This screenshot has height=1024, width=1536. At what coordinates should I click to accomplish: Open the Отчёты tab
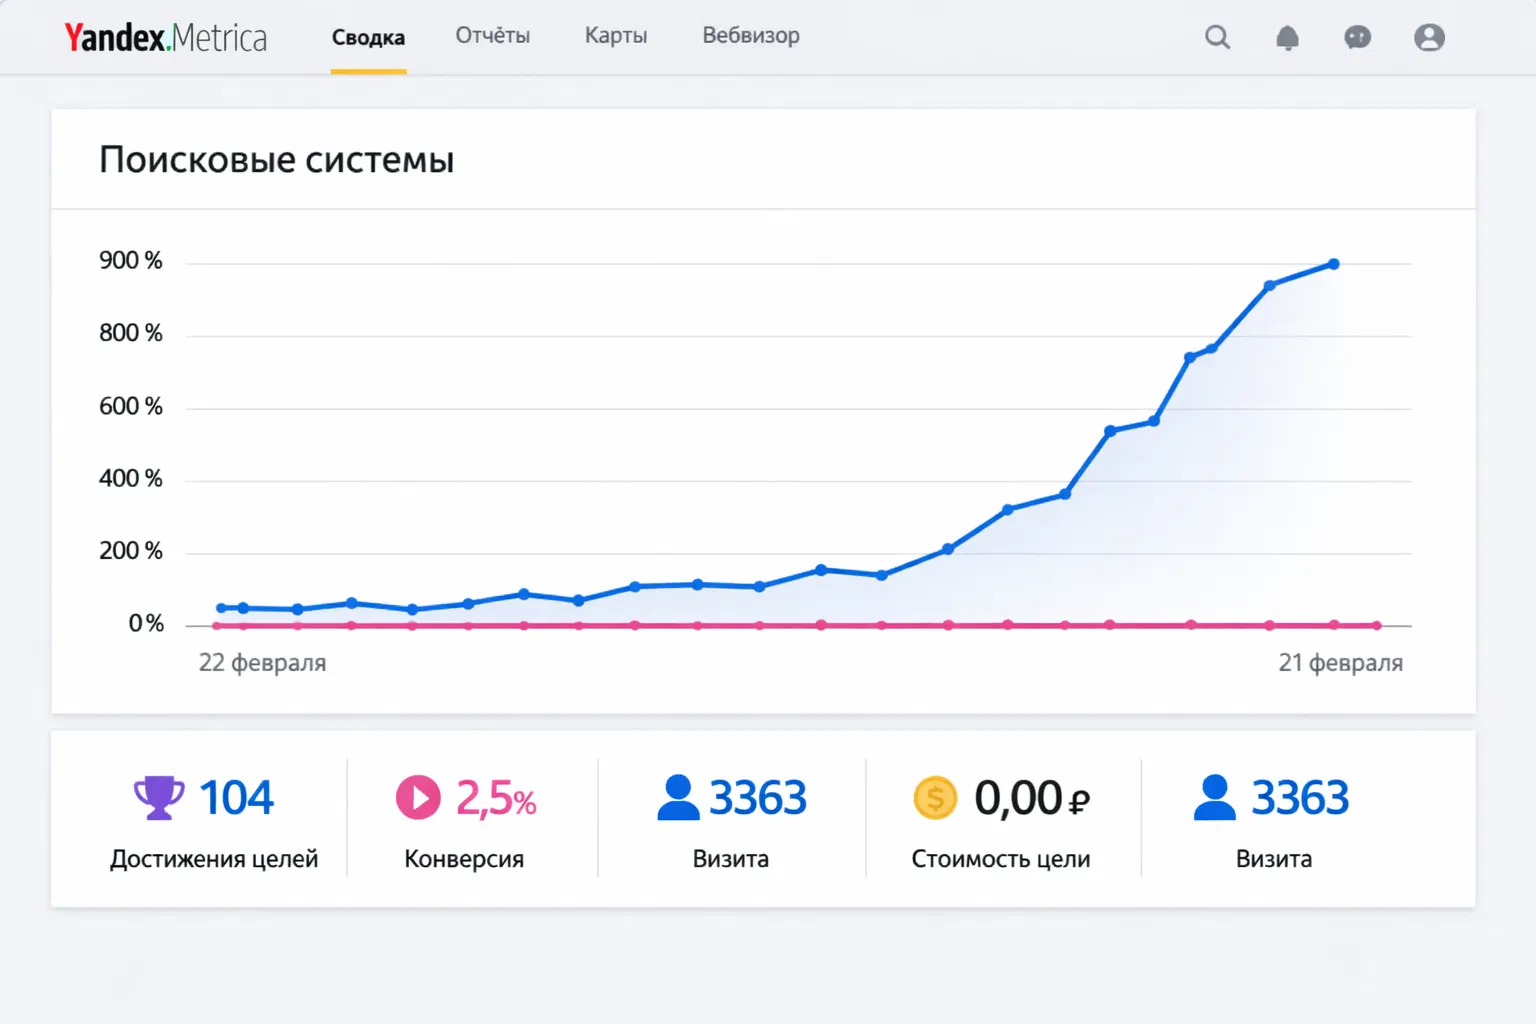pyautogui.click(x=492, y=36)
